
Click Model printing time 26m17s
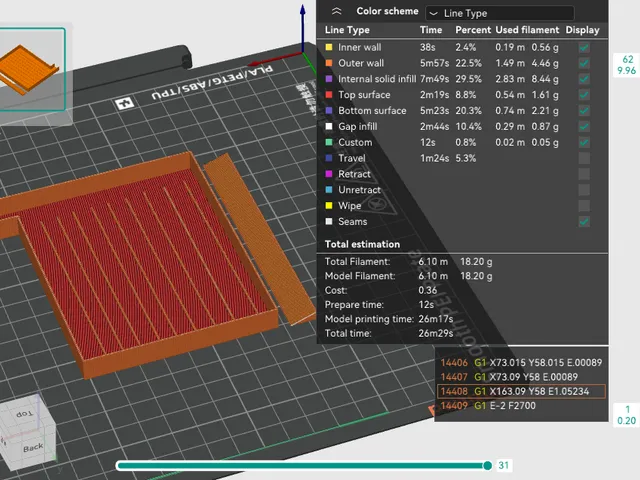coord(436,319)
